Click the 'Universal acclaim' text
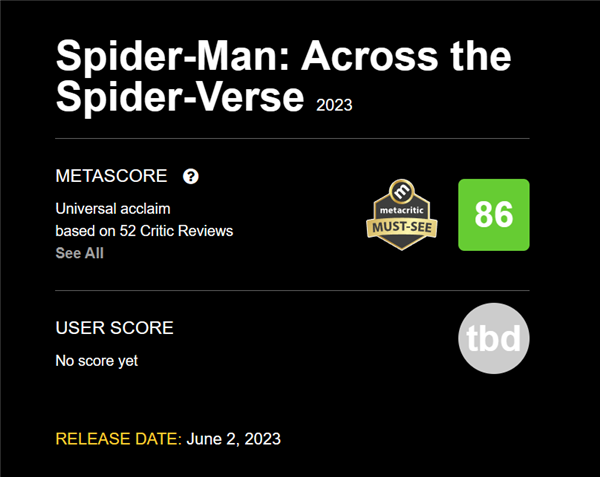Viewport: 600px width, 477px height. point(113,209)
